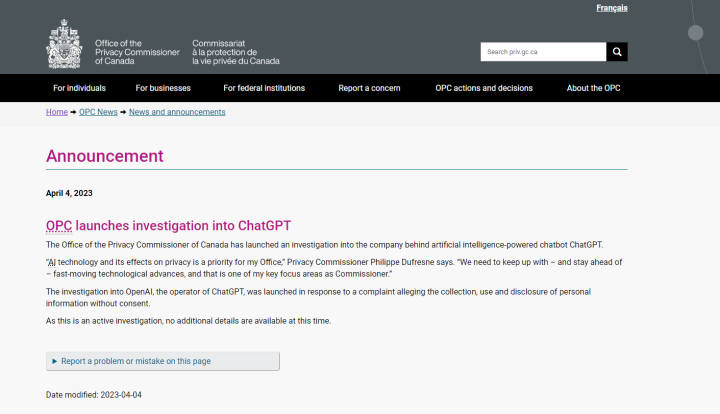
Task: Switch language via the Français link
Action: pyautogui.click(x=612, y=8)
